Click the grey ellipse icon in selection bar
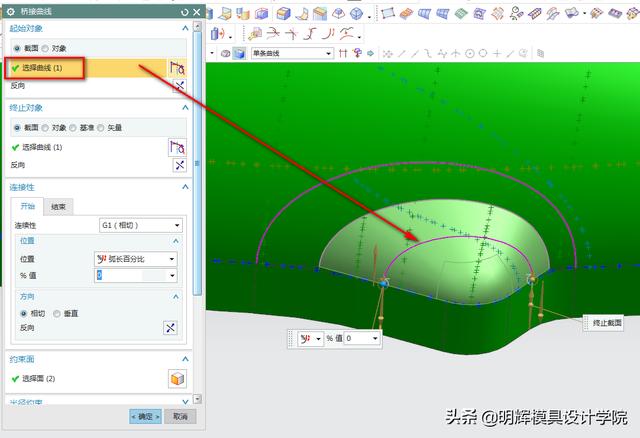This screenshot has width=640, height=438. [225, 53]
